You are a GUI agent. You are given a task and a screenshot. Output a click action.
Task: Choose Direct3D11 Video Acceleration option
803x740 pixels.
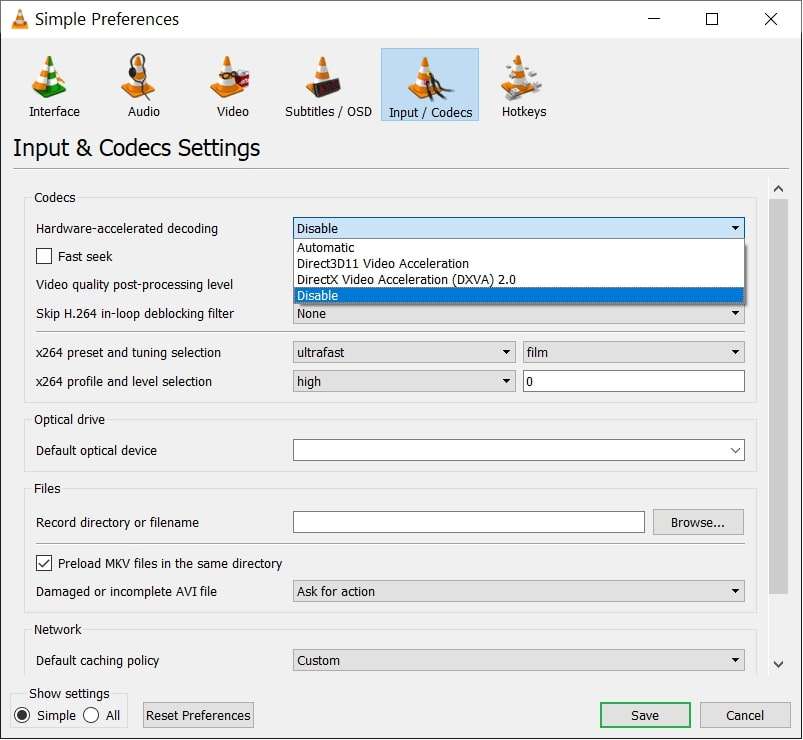point(518,263)
